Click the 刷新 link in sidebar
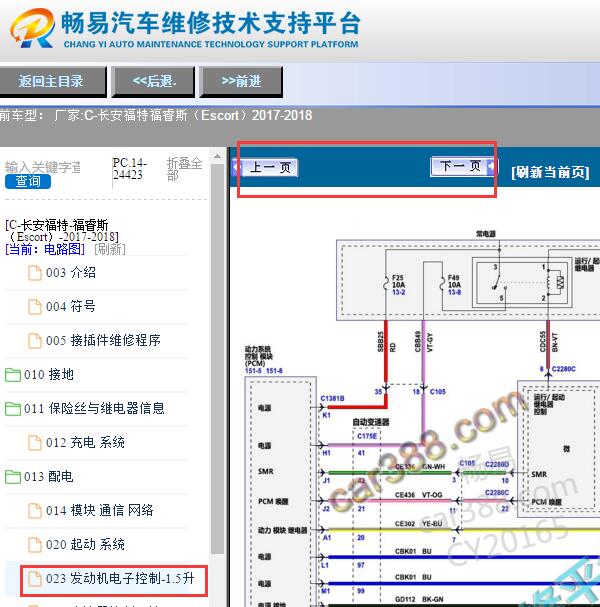This screenshot has width=600, height=607. [x=110, y=249]
